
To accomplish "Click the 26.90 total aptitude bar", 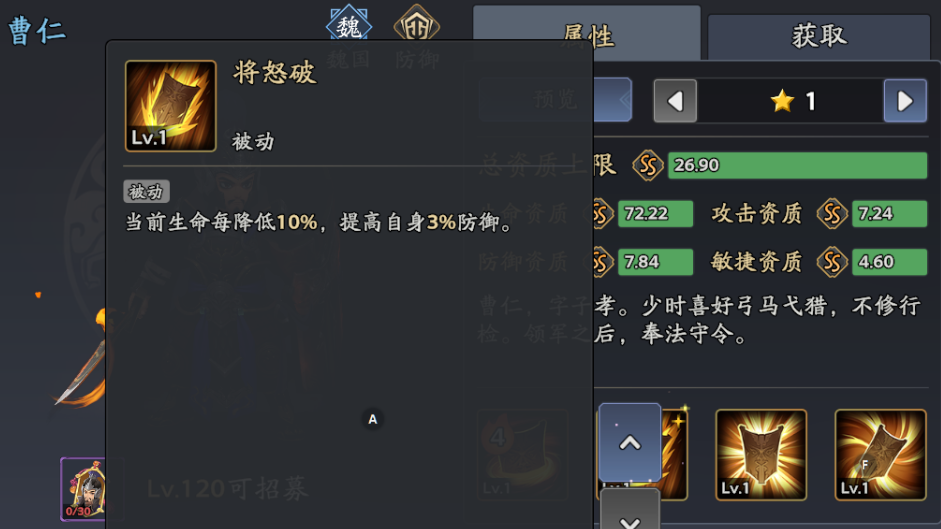I will [x=798, y=165].
